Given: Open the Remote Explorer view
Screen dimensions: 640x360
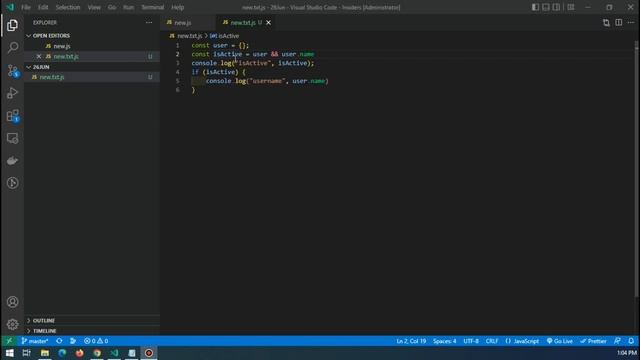Looking at the screenshot, I should click(x=12, y=138).
